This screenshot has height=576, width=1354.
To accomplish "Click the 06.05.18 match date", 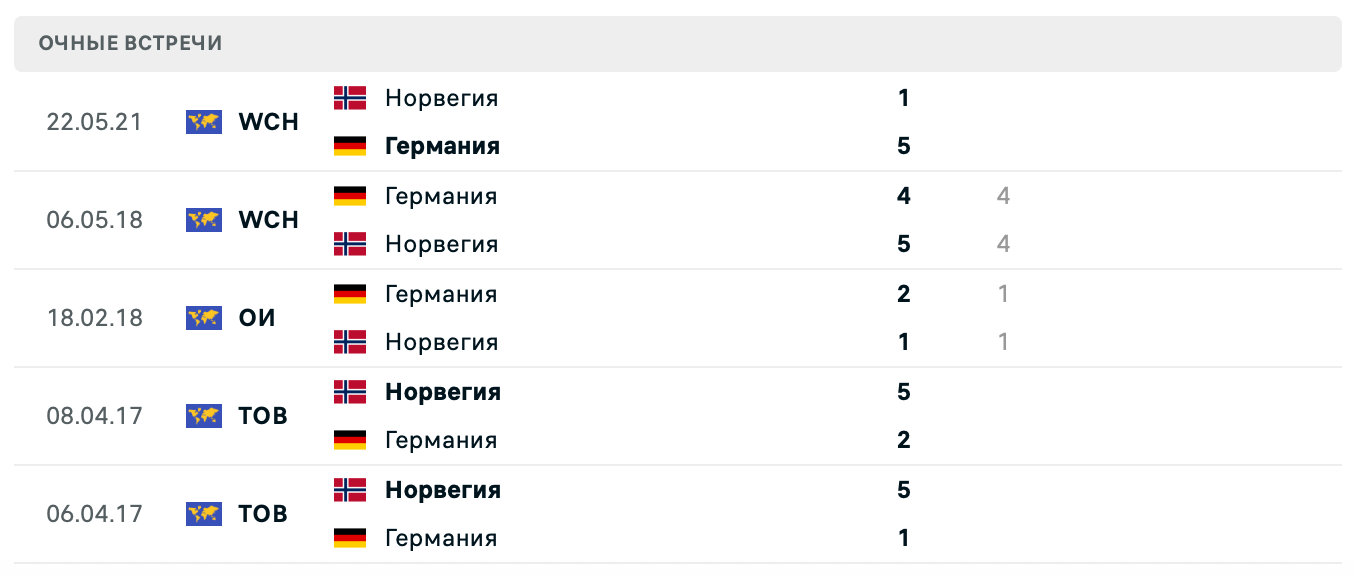I will coord(95,220).
